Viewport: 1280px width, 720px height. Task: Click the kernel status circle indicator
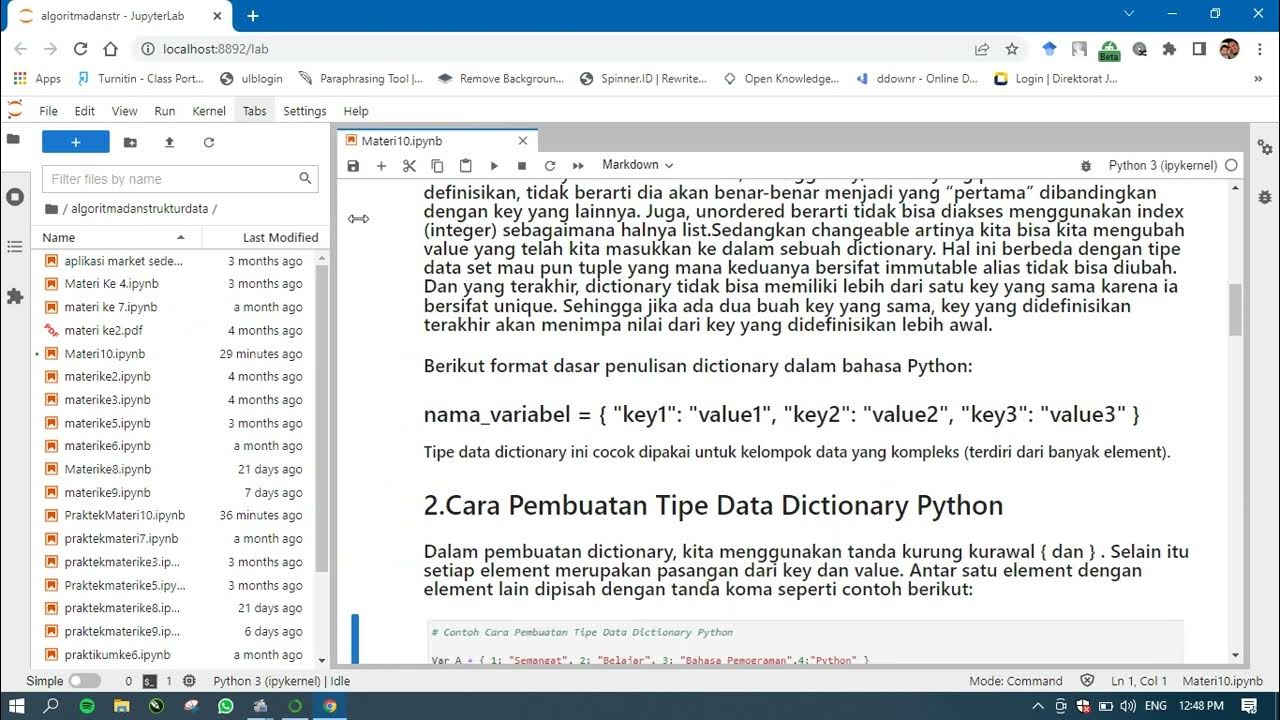point(1231,165)
